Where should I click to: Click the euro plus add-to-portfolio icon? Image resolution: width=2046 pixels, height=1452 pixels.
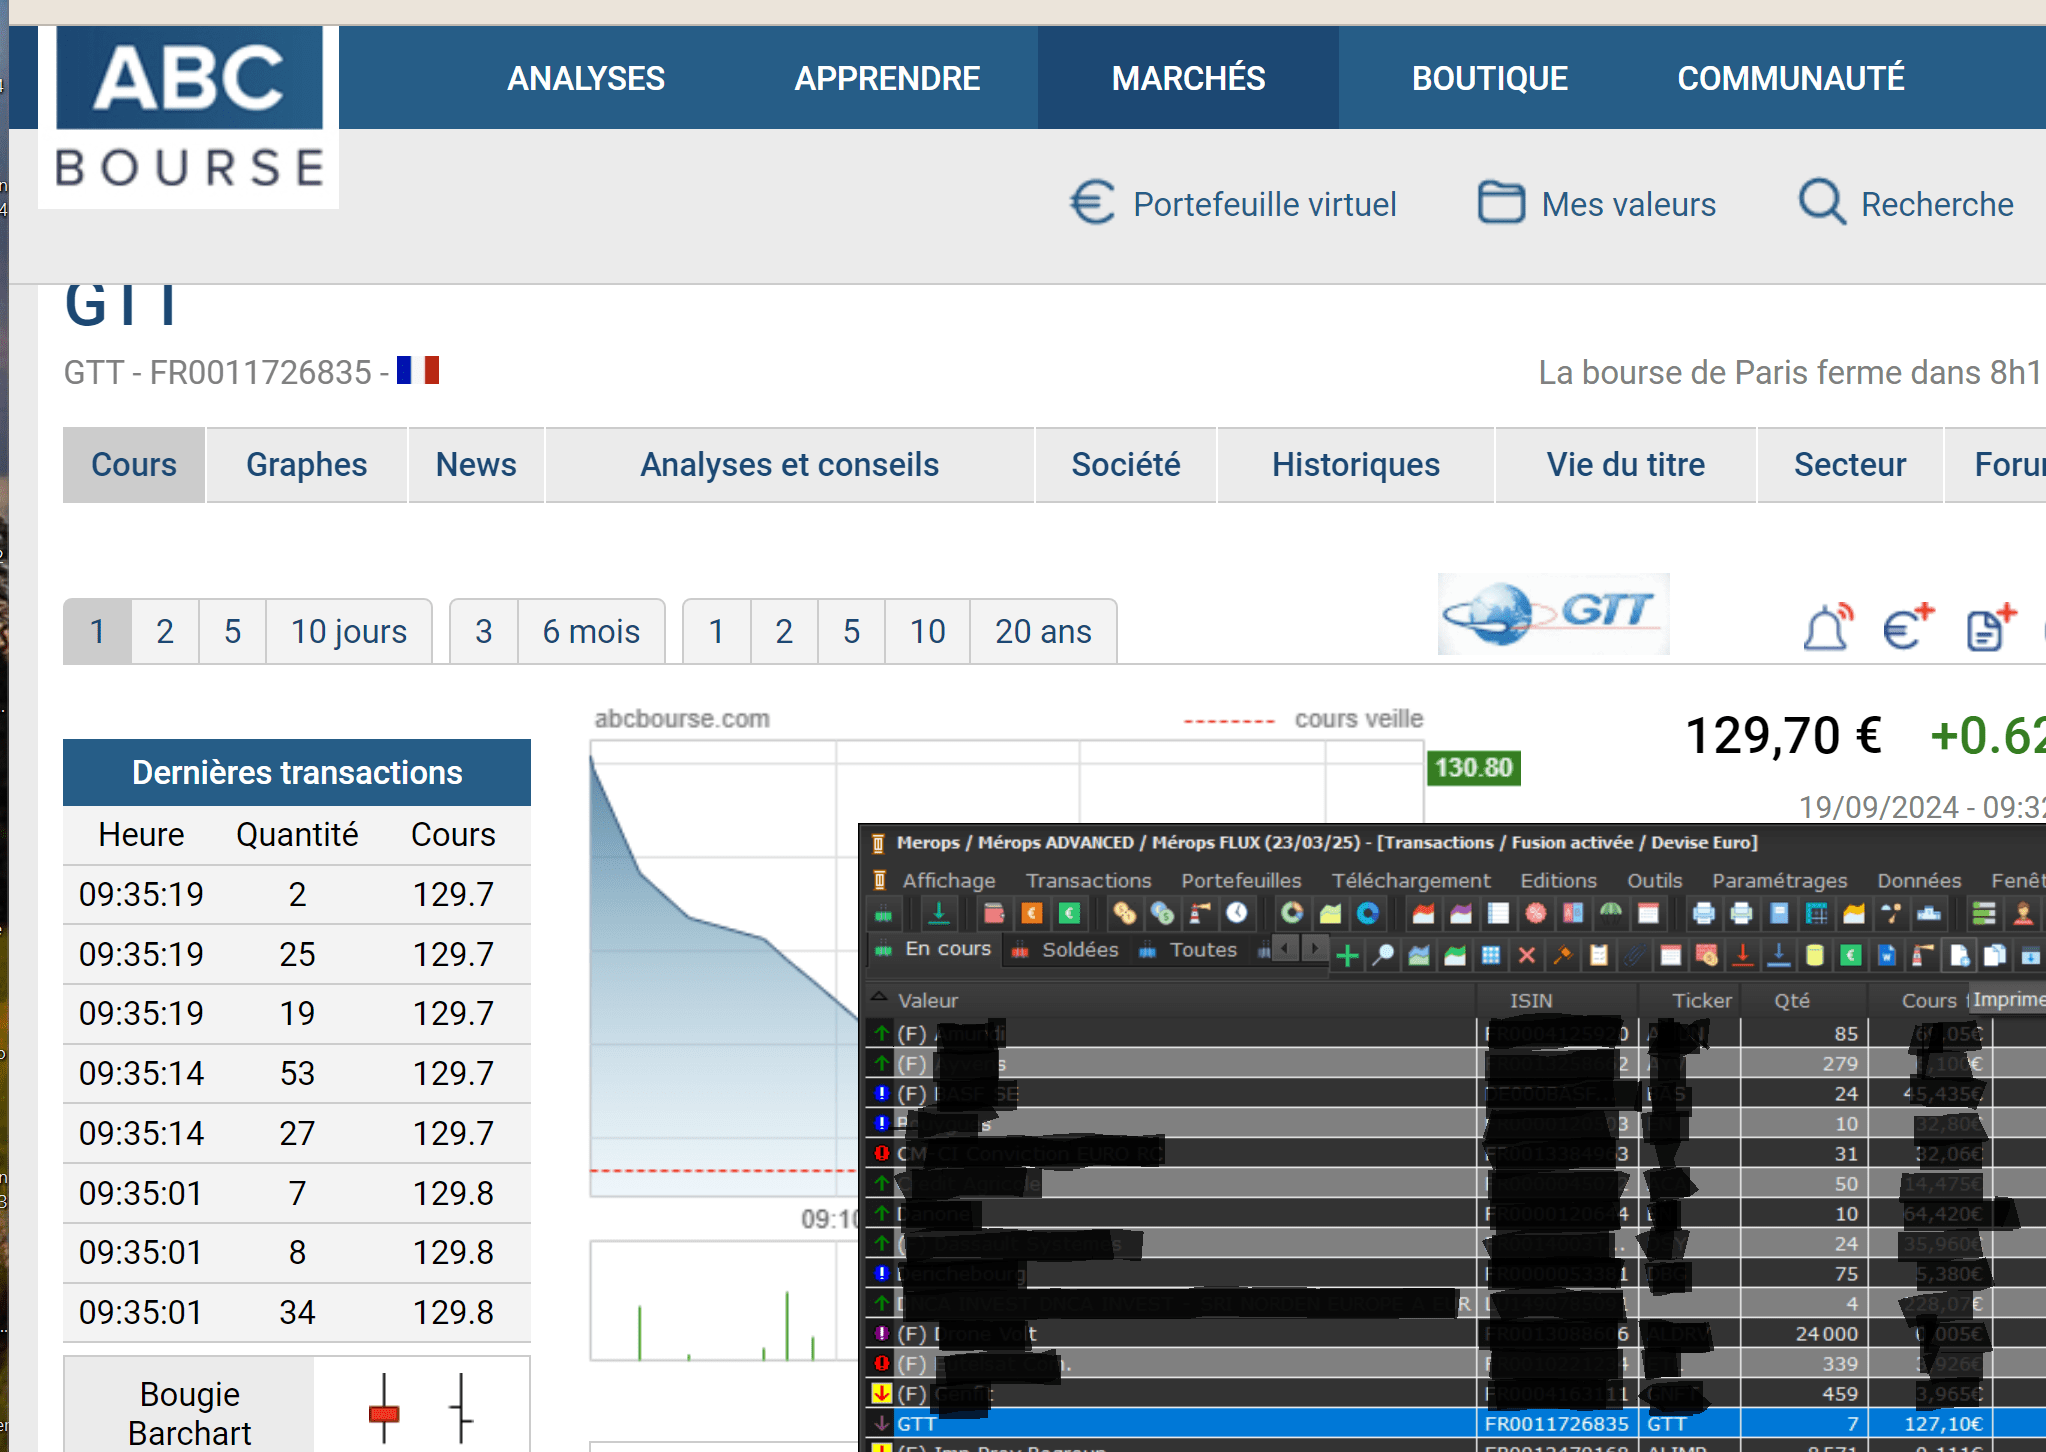(1907, 628)
